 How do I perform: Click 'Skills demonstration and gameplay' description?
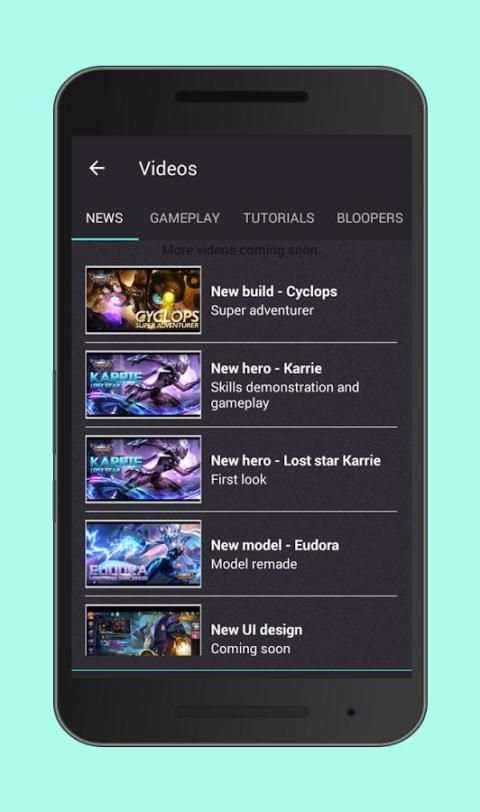[x=285, y=395]
